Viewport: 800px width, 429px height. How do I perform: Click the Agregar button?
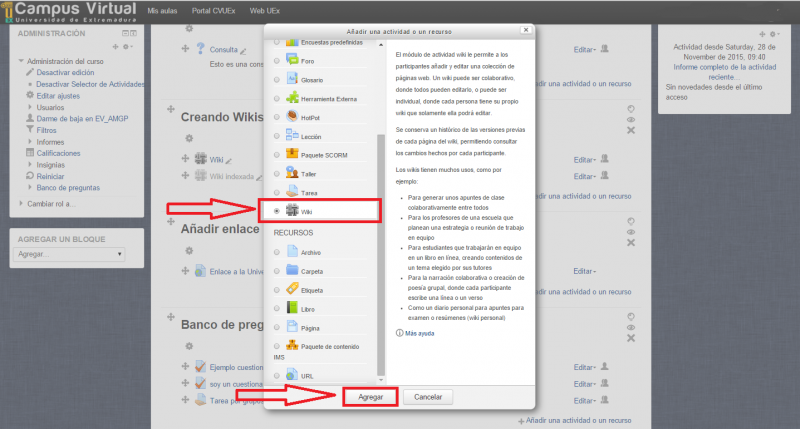pyautogui.click(x=370, y=397)
